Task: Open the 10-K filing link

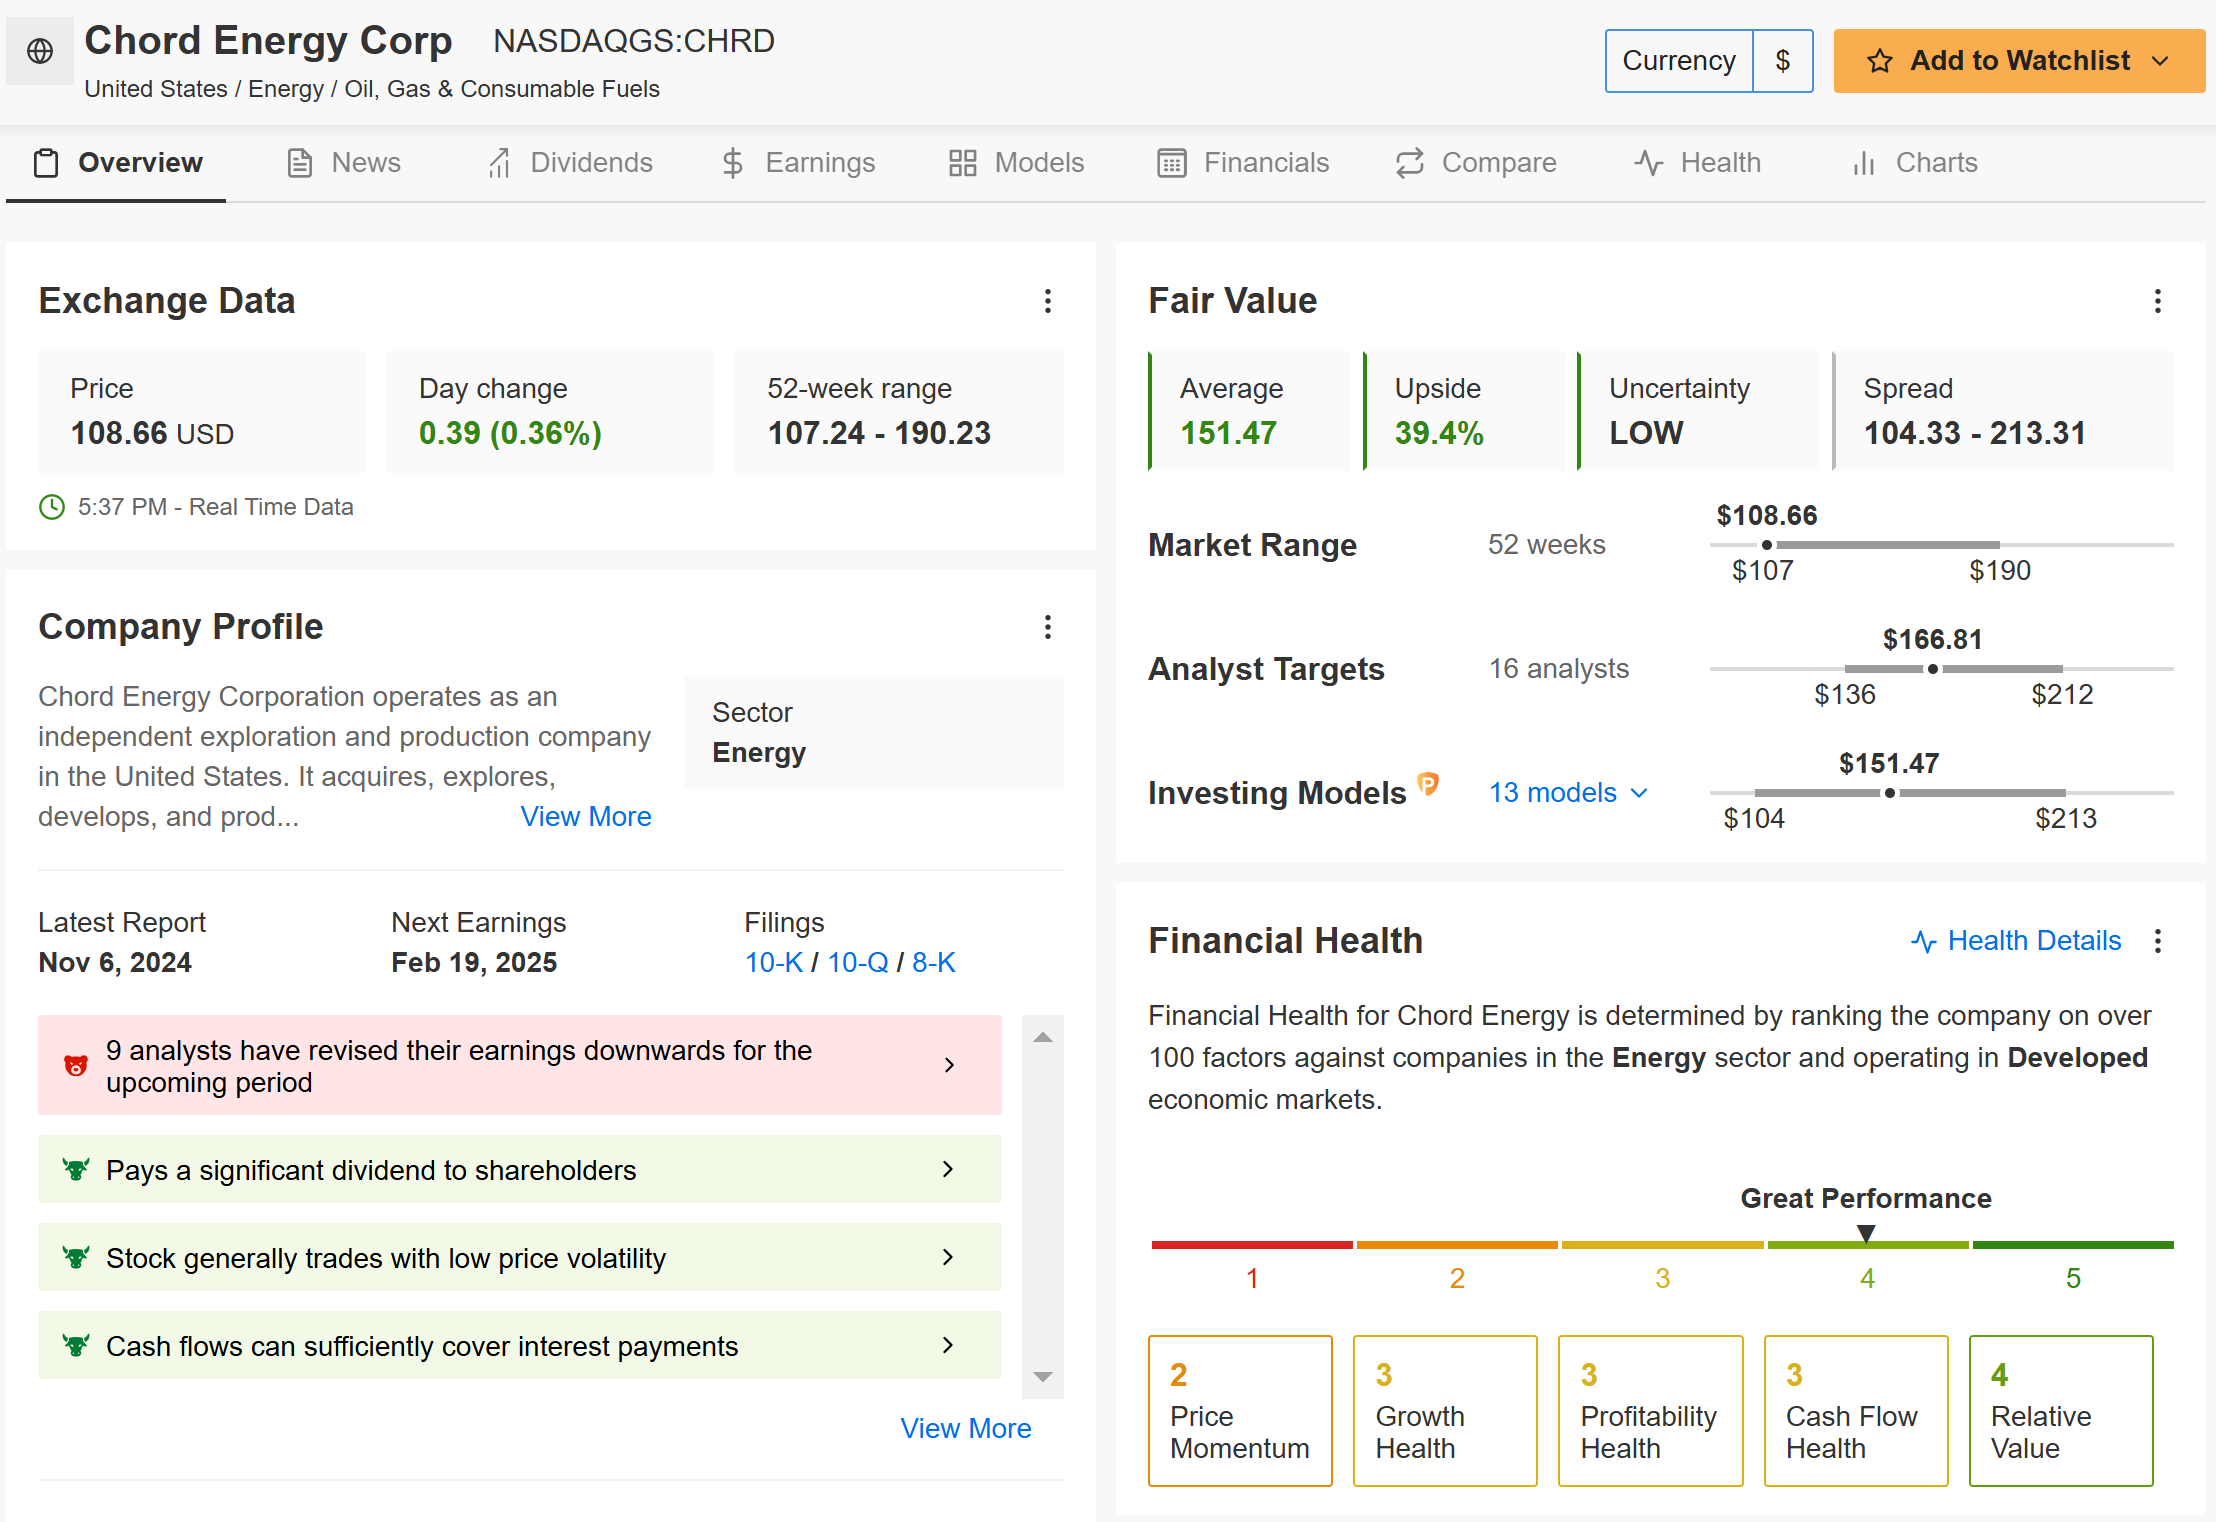Action: tap(774, 962)
